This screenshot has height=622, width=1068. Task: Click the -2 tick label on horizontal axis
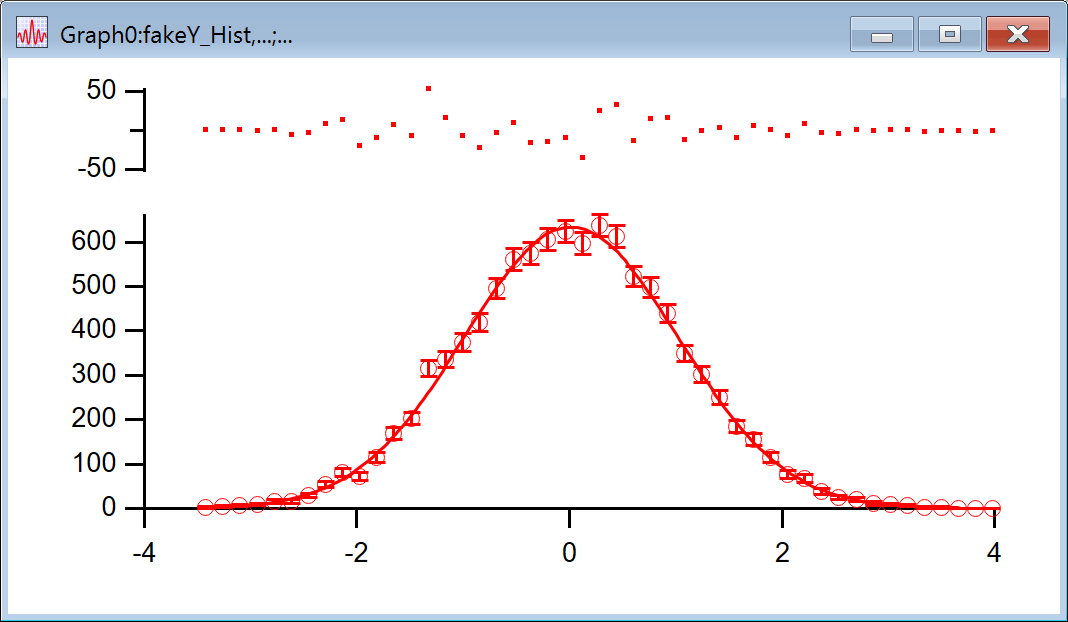coord(356,551)
